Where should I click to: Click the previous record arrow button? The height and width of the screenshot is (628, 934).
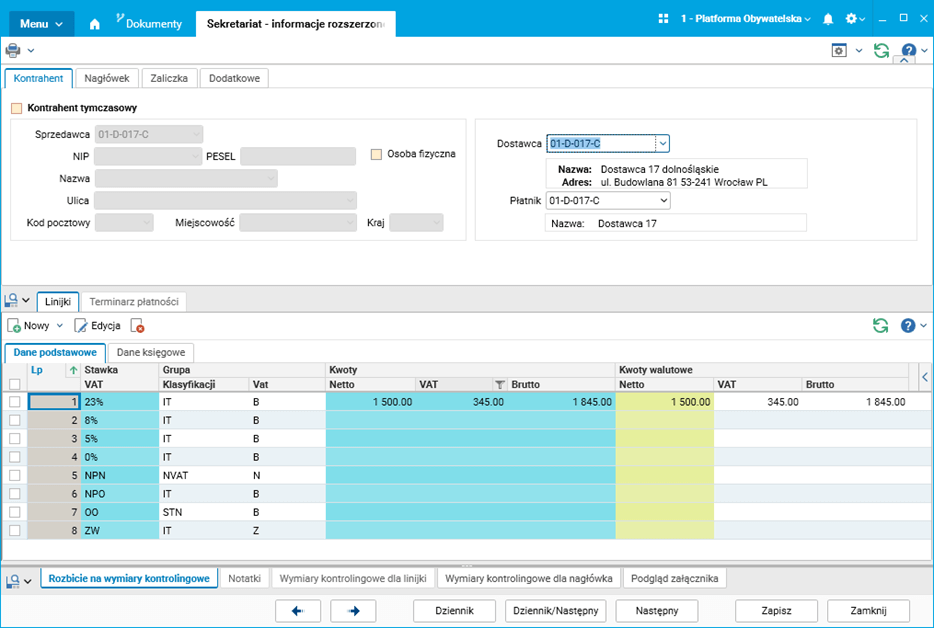pyautogui.click(x=298, y=611)
